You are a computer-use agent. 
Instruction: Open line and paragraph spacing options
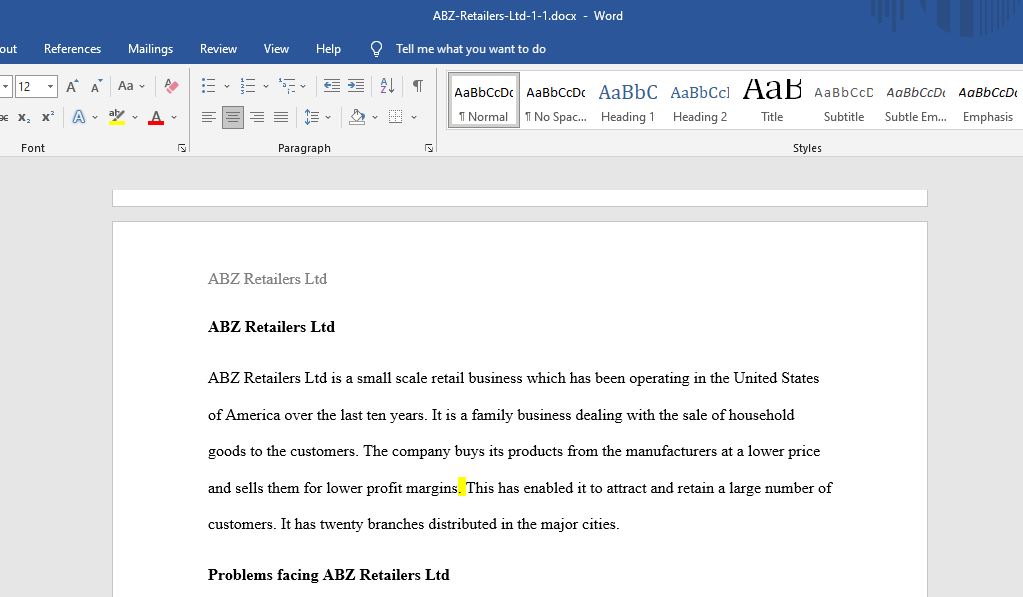[x=312, y=117]
